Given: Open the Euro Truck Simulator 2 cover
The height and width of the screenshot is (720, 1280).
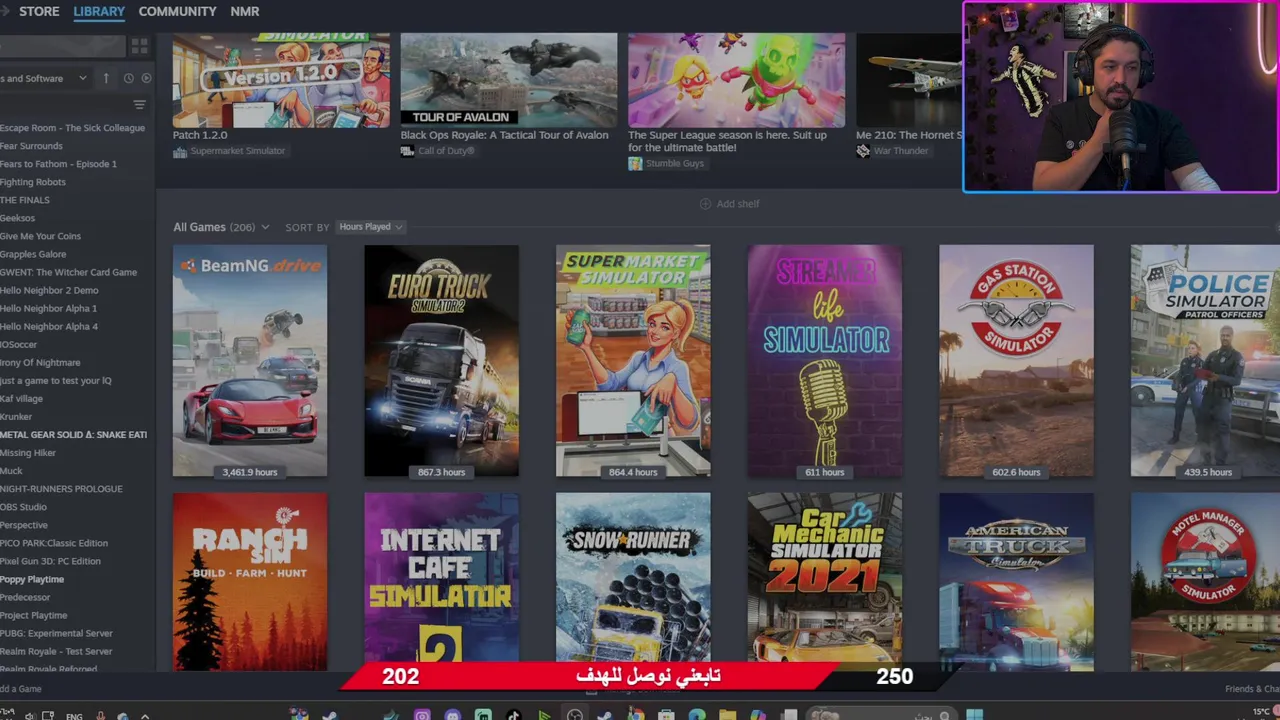Looking at the screenshot, I should pos(441,361).
